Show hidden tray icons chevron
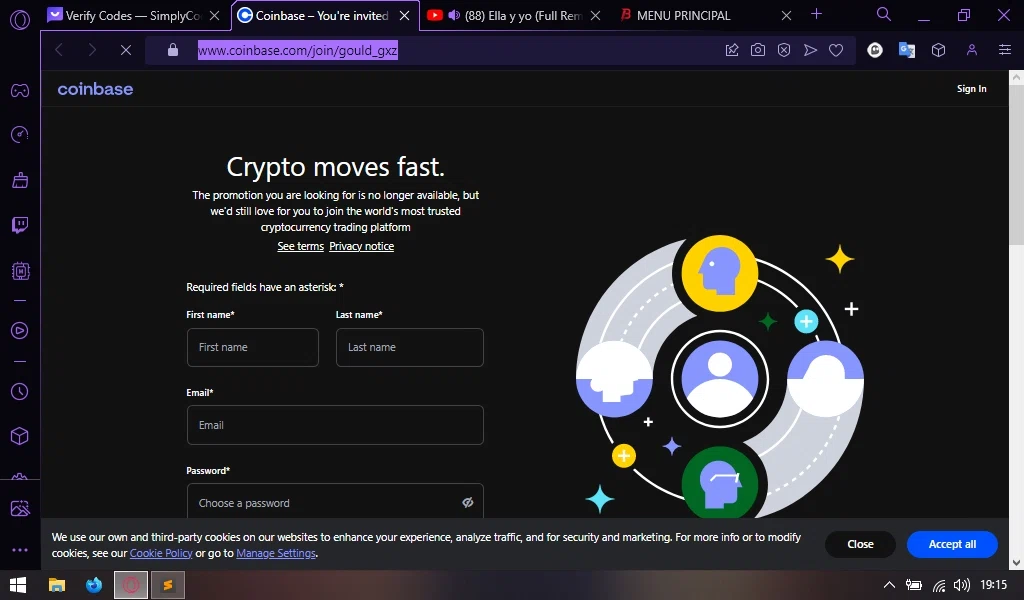The height and width of the screenshot is (600, 1024). (889, 585)
